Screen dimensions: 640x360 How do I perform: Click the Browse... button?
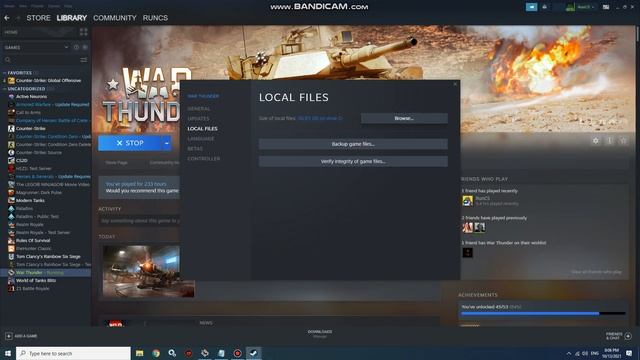[x=404, y=118]
